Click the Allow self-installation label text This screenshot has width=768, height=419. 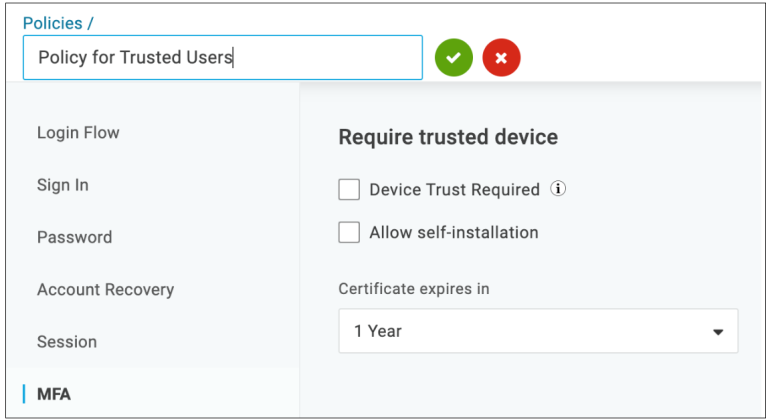coord(454,232)
